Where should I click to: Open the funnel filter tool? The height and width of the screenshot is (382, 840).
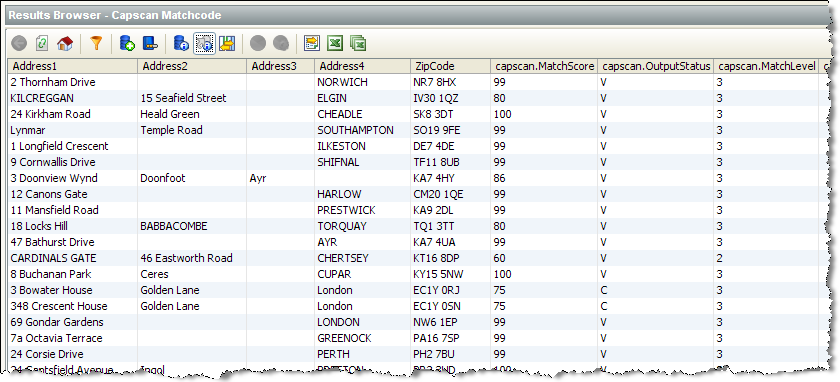[96, 43]
